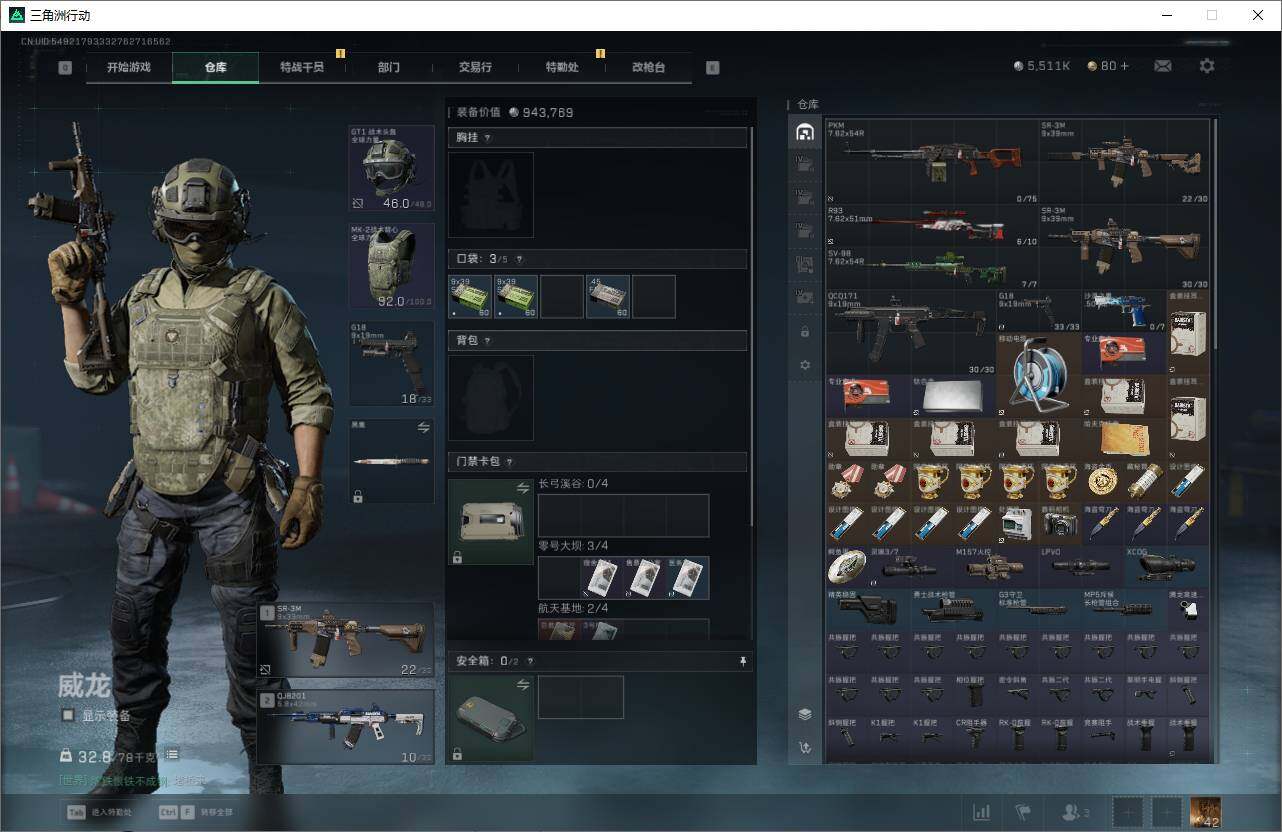The image size is (1282, 832).
Task: Select the R93 sniper rifle in stash
Action: (932, 226)
